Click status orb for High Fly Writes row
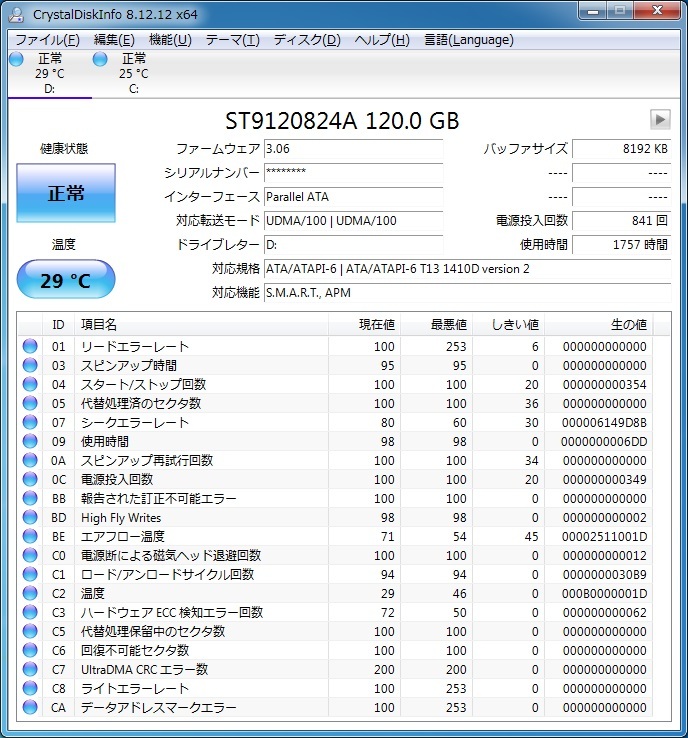688x738 pixels. tap(30, 518)
